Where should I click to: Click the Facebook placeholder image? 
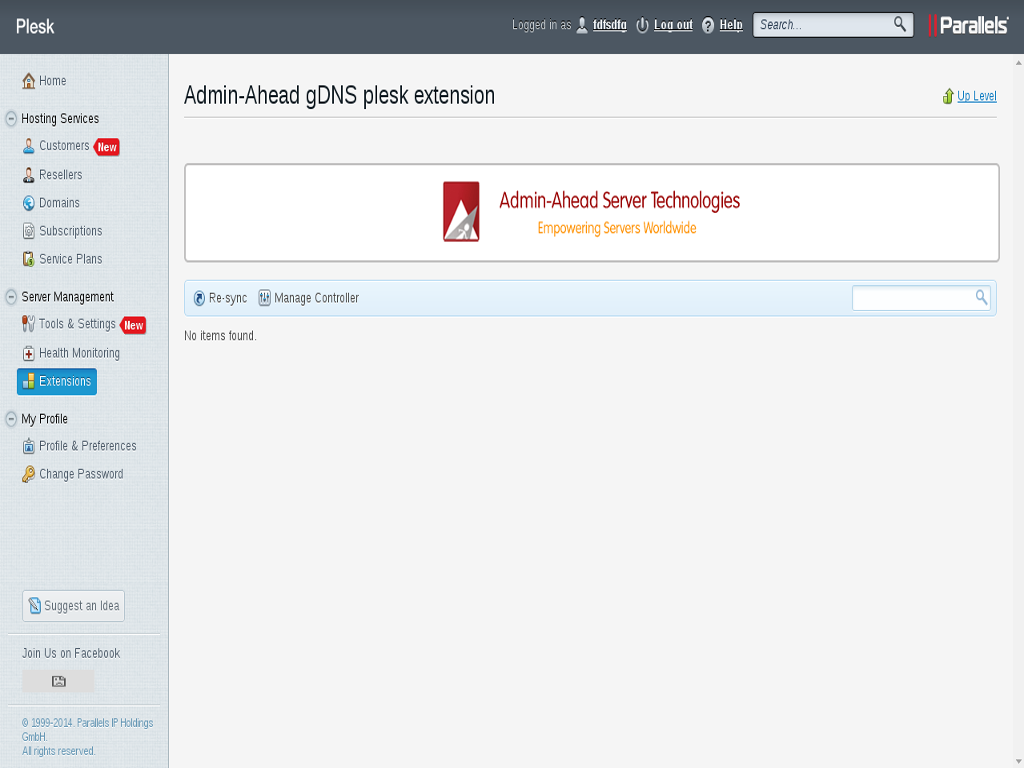[58, 681]
